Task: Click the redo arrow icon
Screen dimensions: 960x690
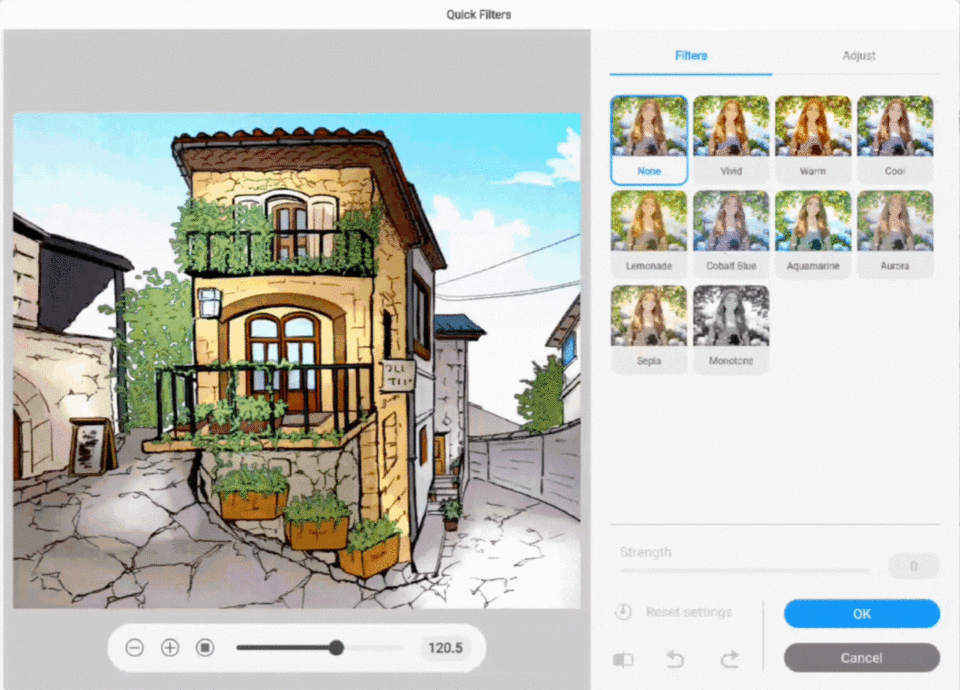Action: (x=730, y=659)
